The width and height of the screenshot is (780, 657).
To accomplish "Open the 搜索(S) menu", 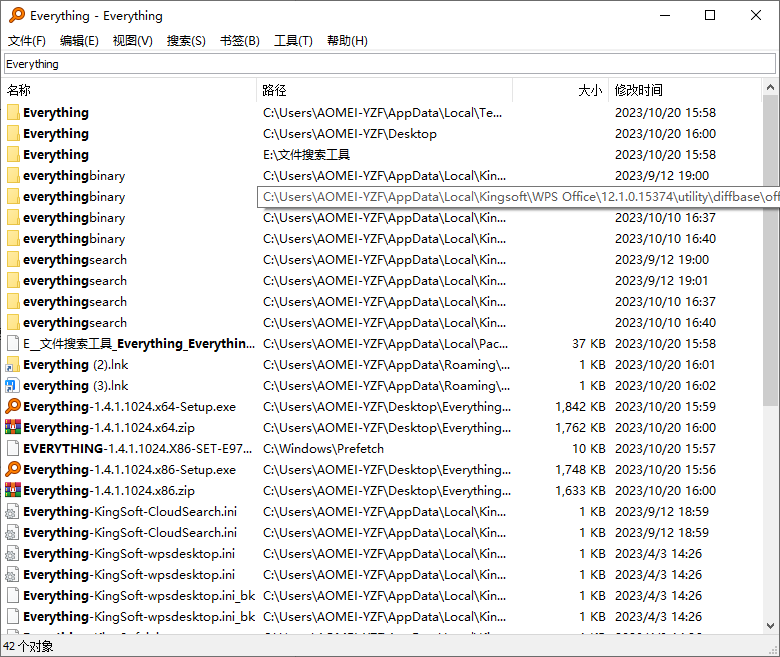I will (x=186, y=41).
